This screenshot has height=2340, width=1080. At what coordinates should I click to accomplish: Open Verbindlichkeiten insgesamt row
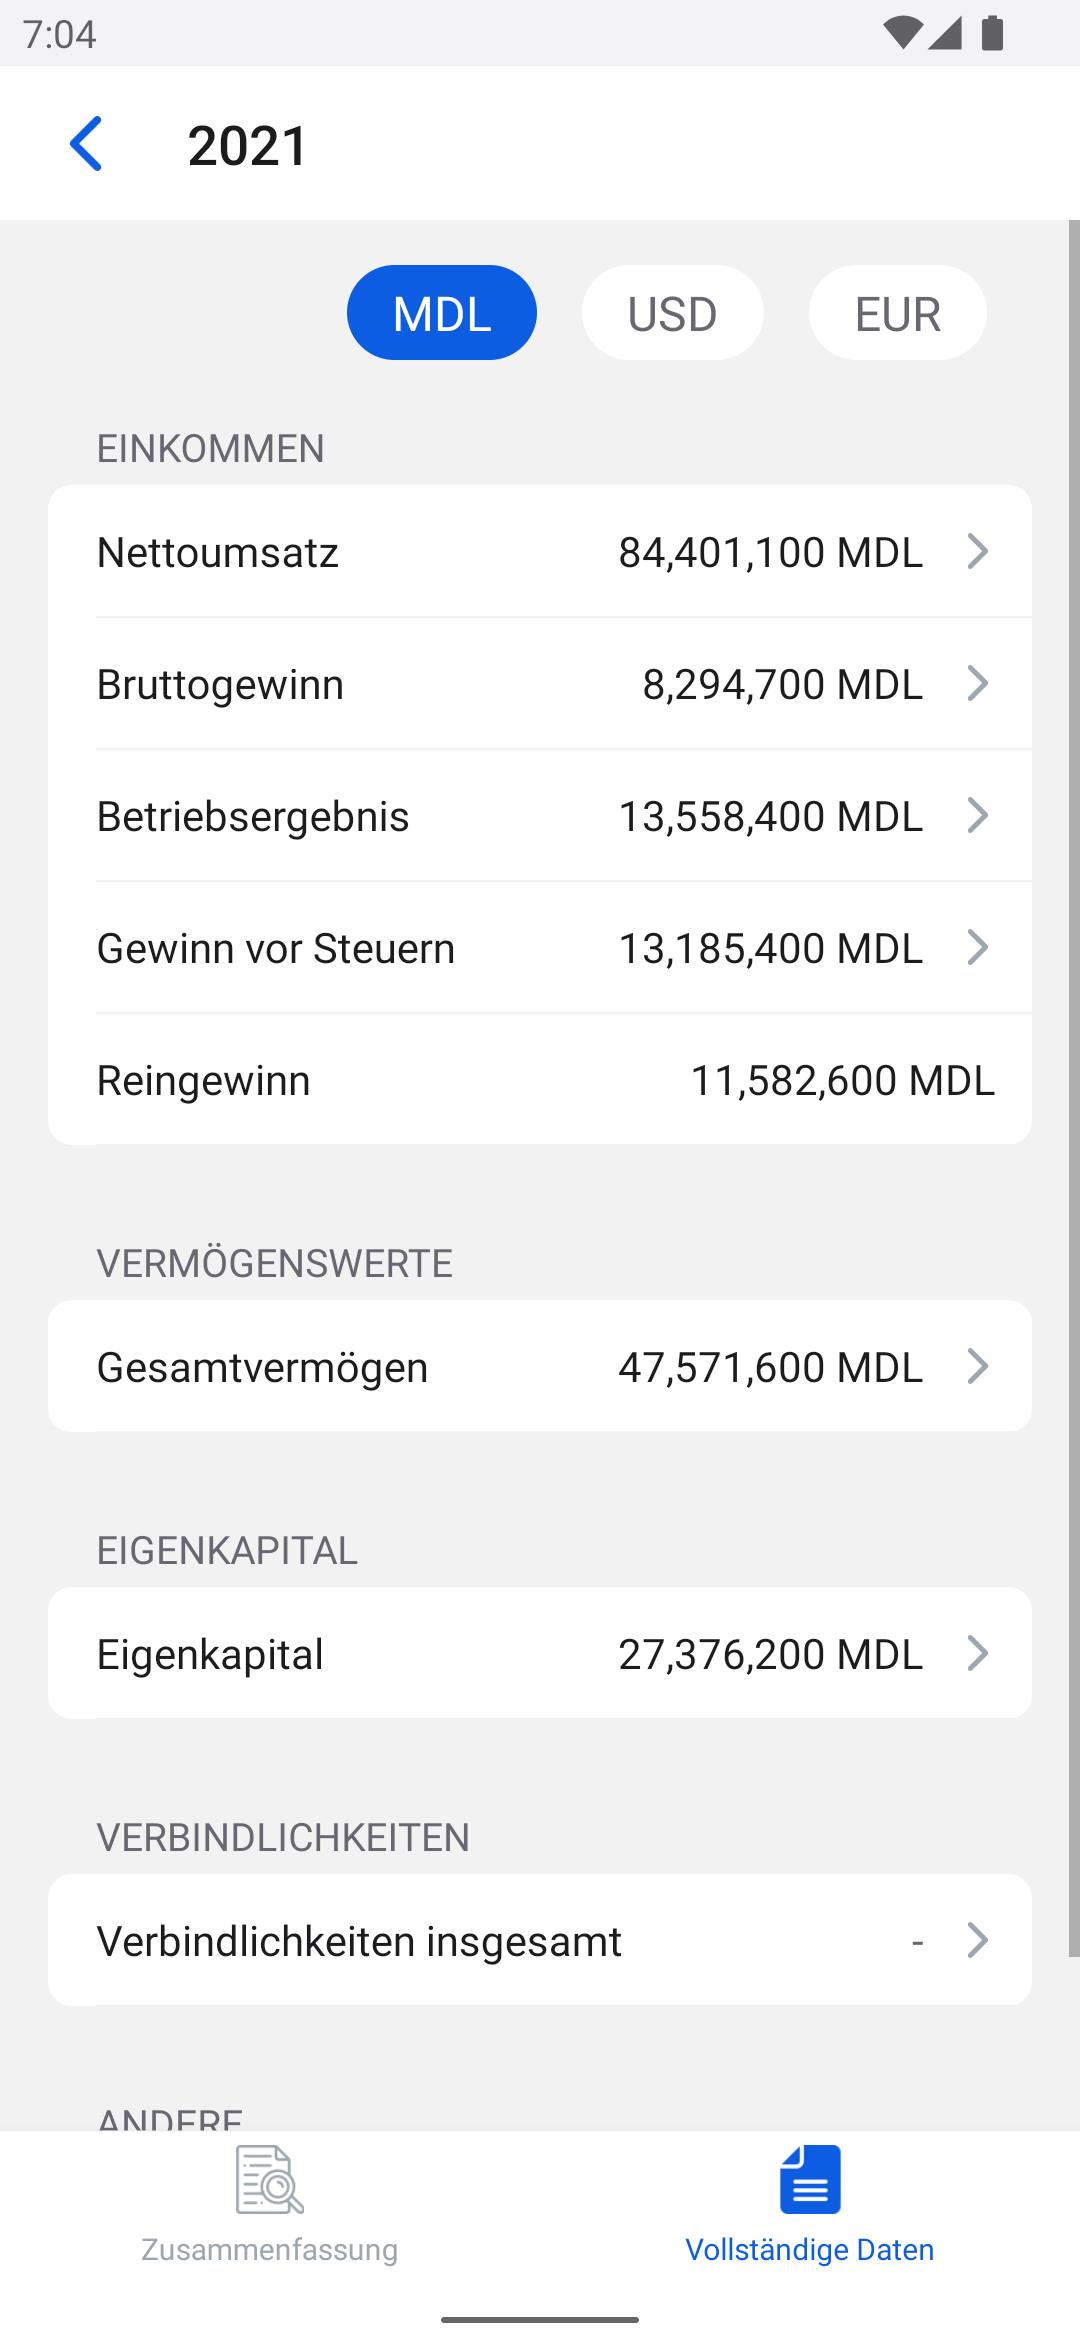tap(540, 1940)
